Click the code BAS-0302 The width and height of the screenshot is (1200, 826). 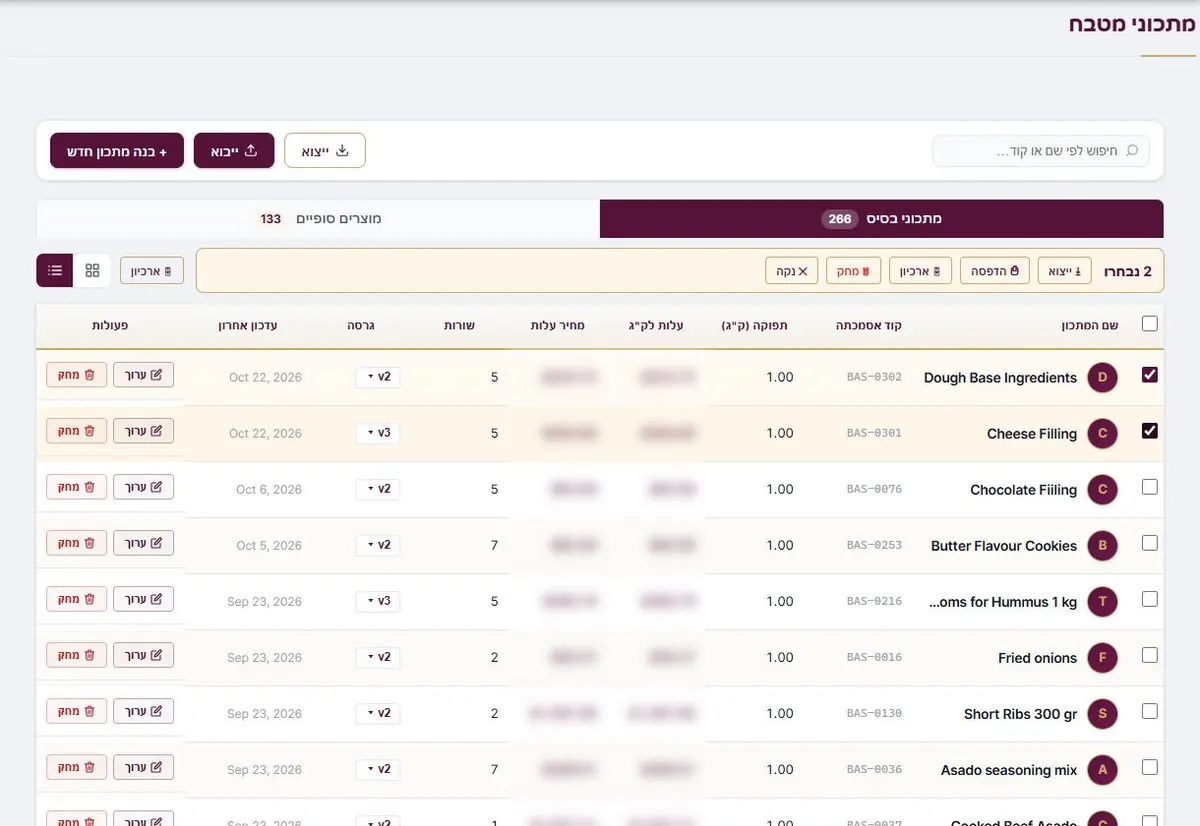point(874,378)
